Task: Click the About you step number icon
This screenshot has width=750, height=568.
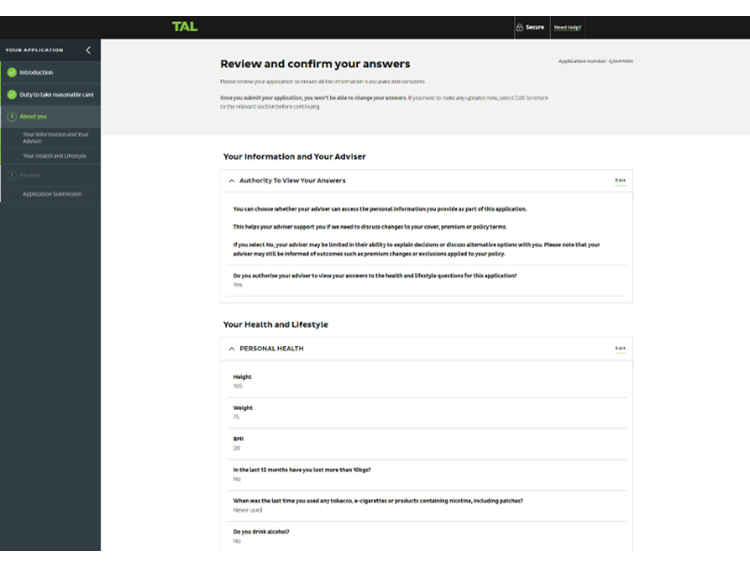Action: (x=12, y=116)
